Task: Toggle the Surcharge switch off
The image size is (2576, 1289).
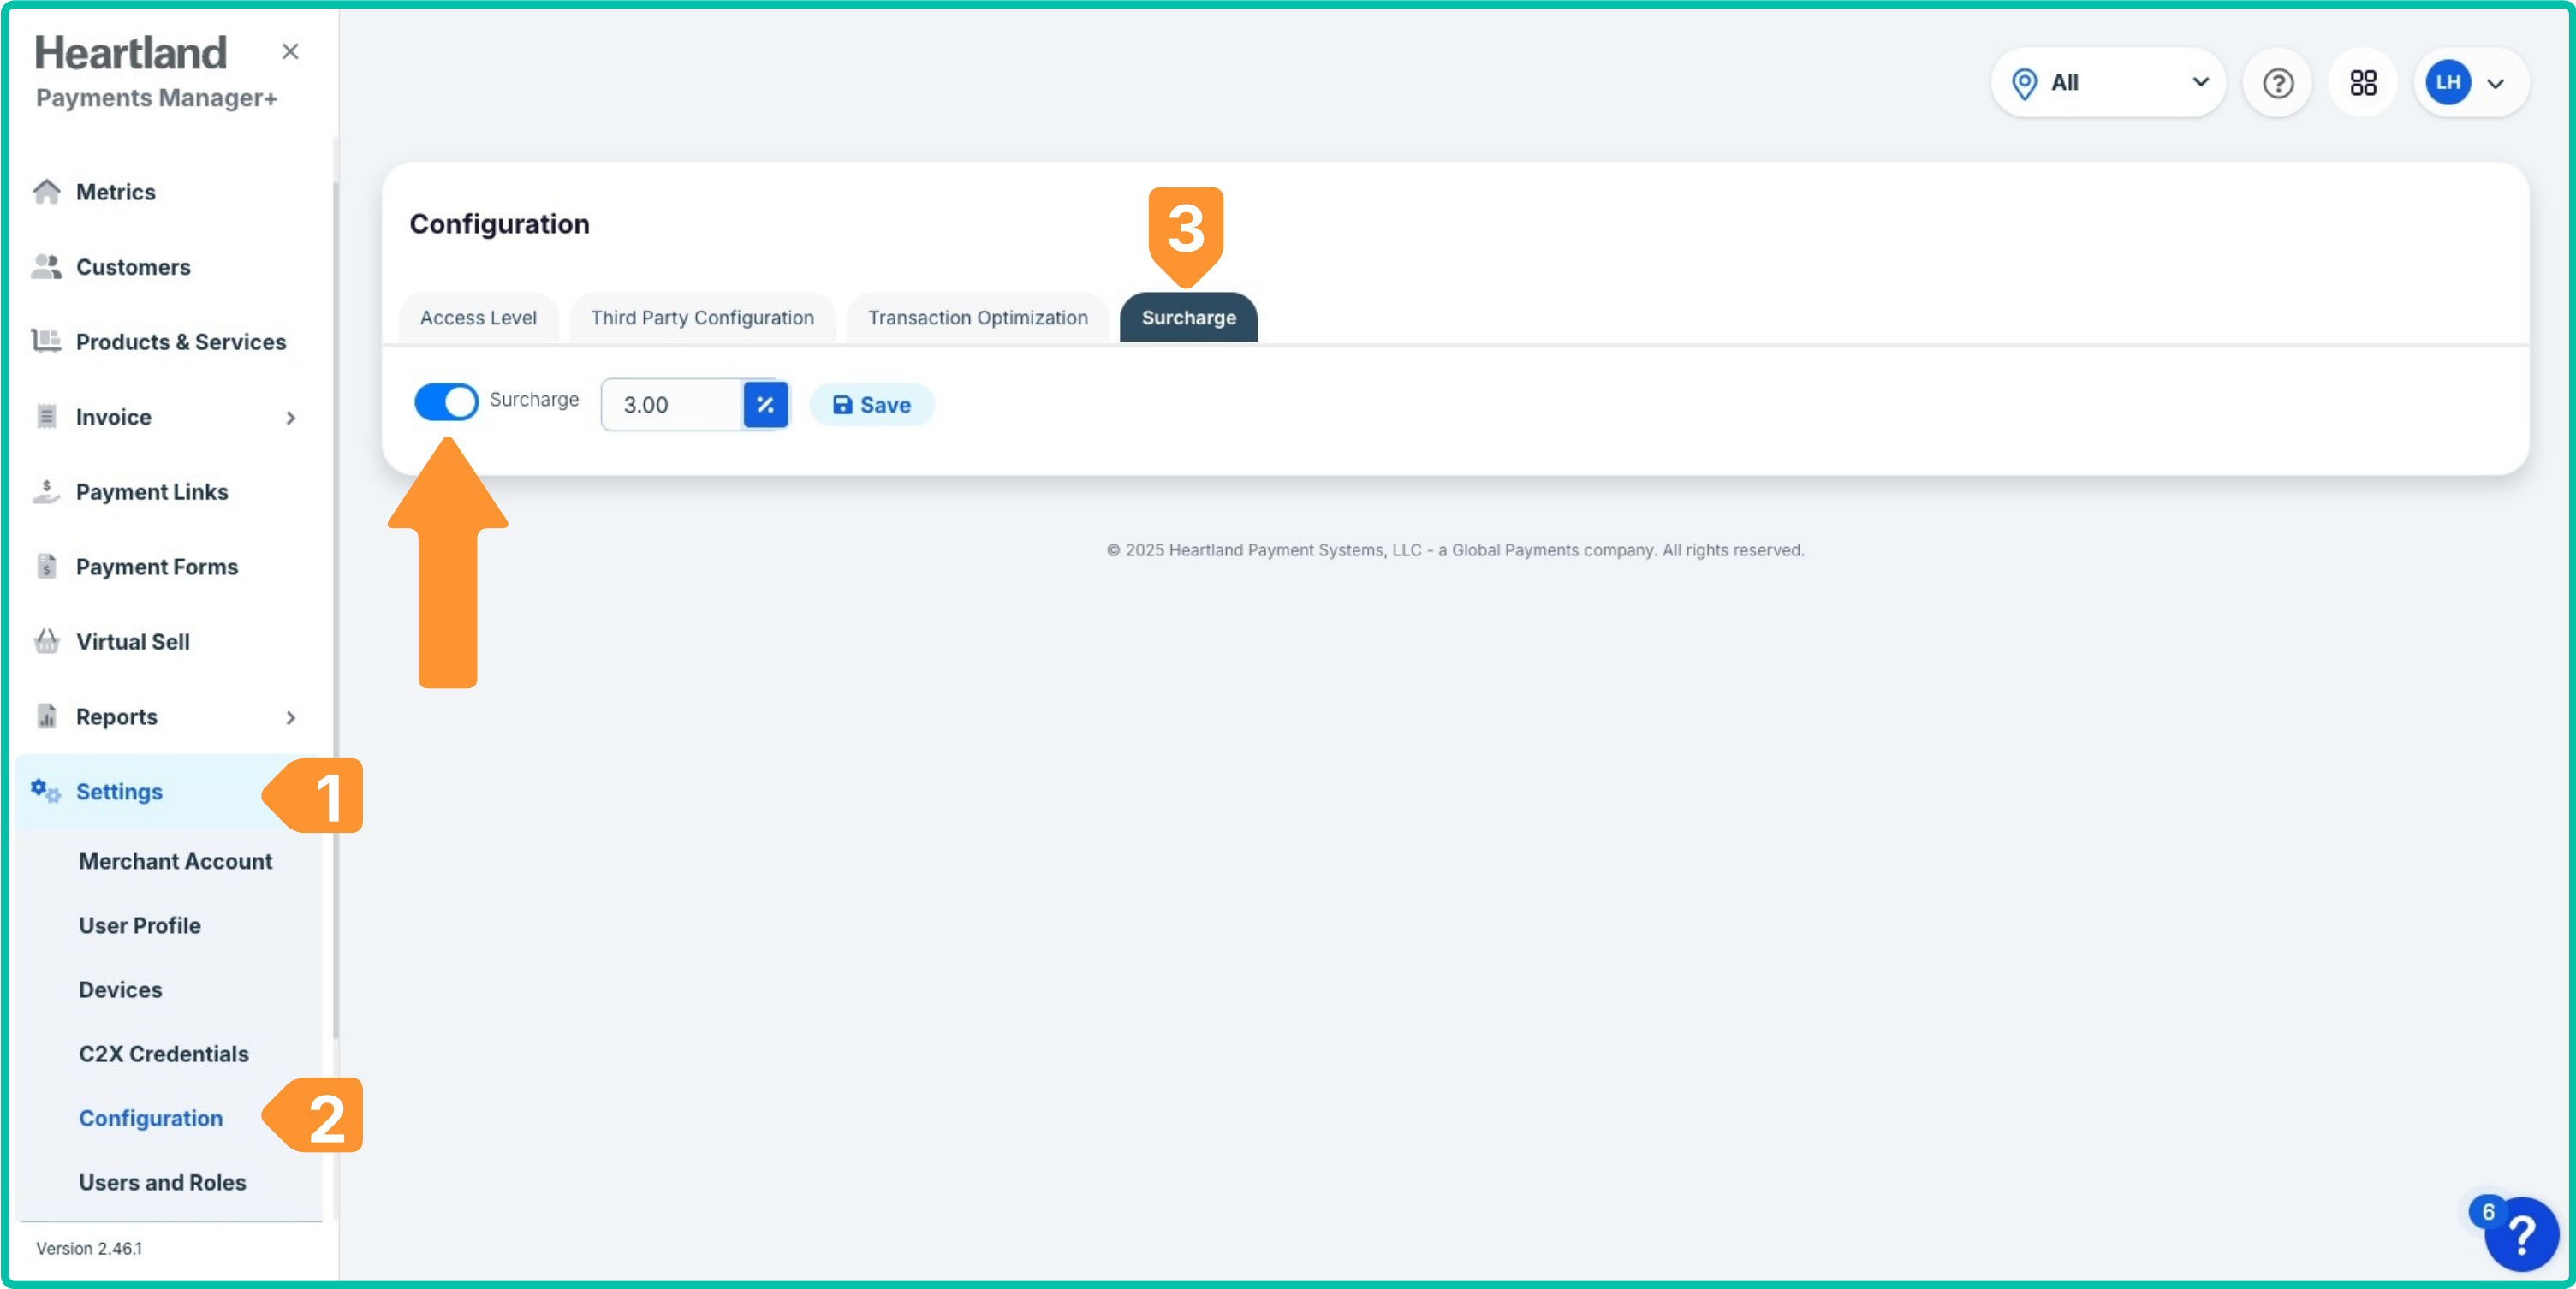Action: (446, 402)
